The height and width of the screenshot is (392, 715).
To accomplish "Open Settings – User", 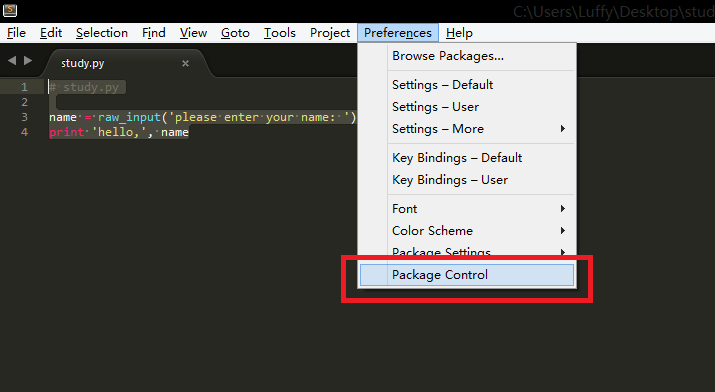I will (466, 107).
